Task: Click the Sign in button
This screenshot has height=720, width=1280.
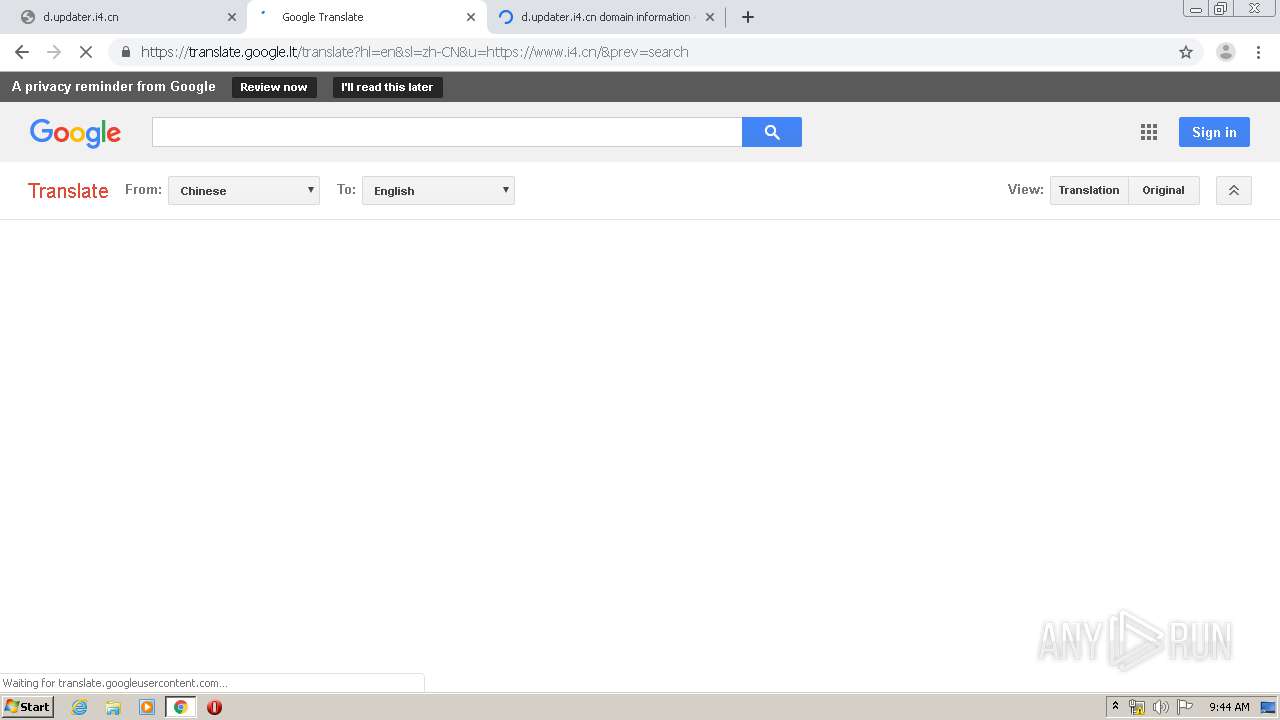Action: tap(1214, 132)
